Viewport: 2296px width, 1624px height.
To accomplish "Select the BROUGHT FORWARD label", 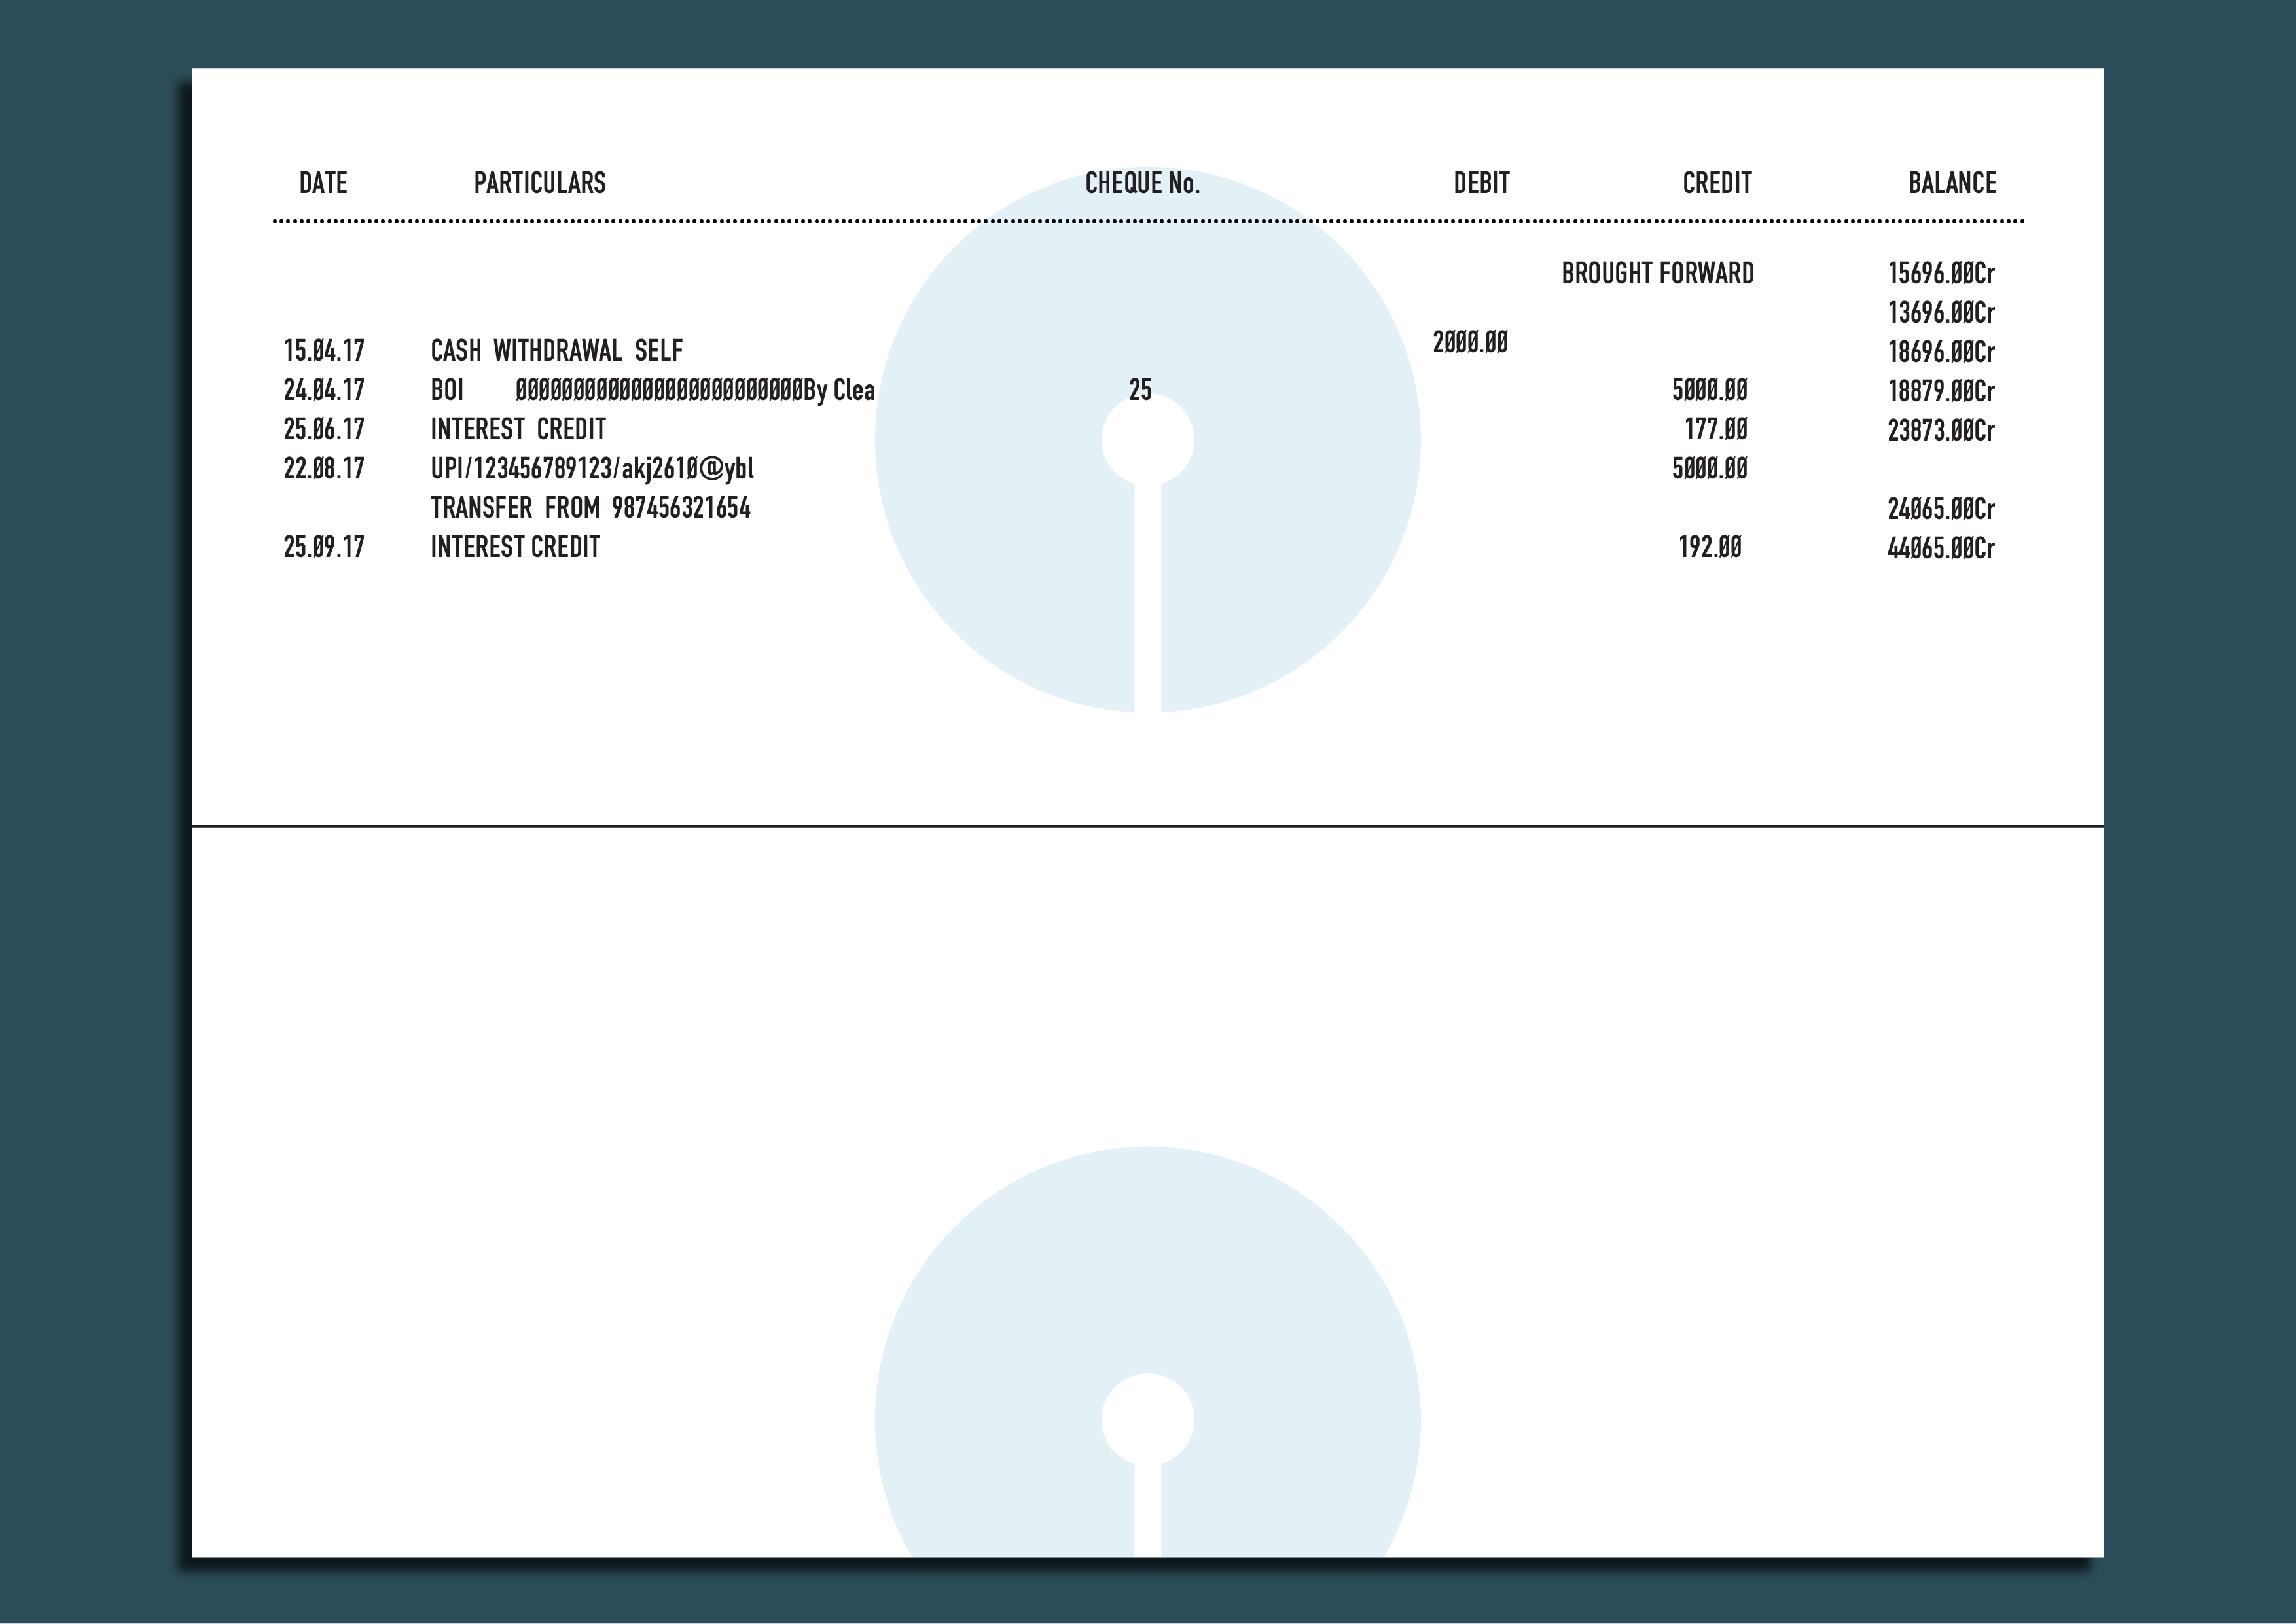I will pyautogui.click(x=1657, y=273).
